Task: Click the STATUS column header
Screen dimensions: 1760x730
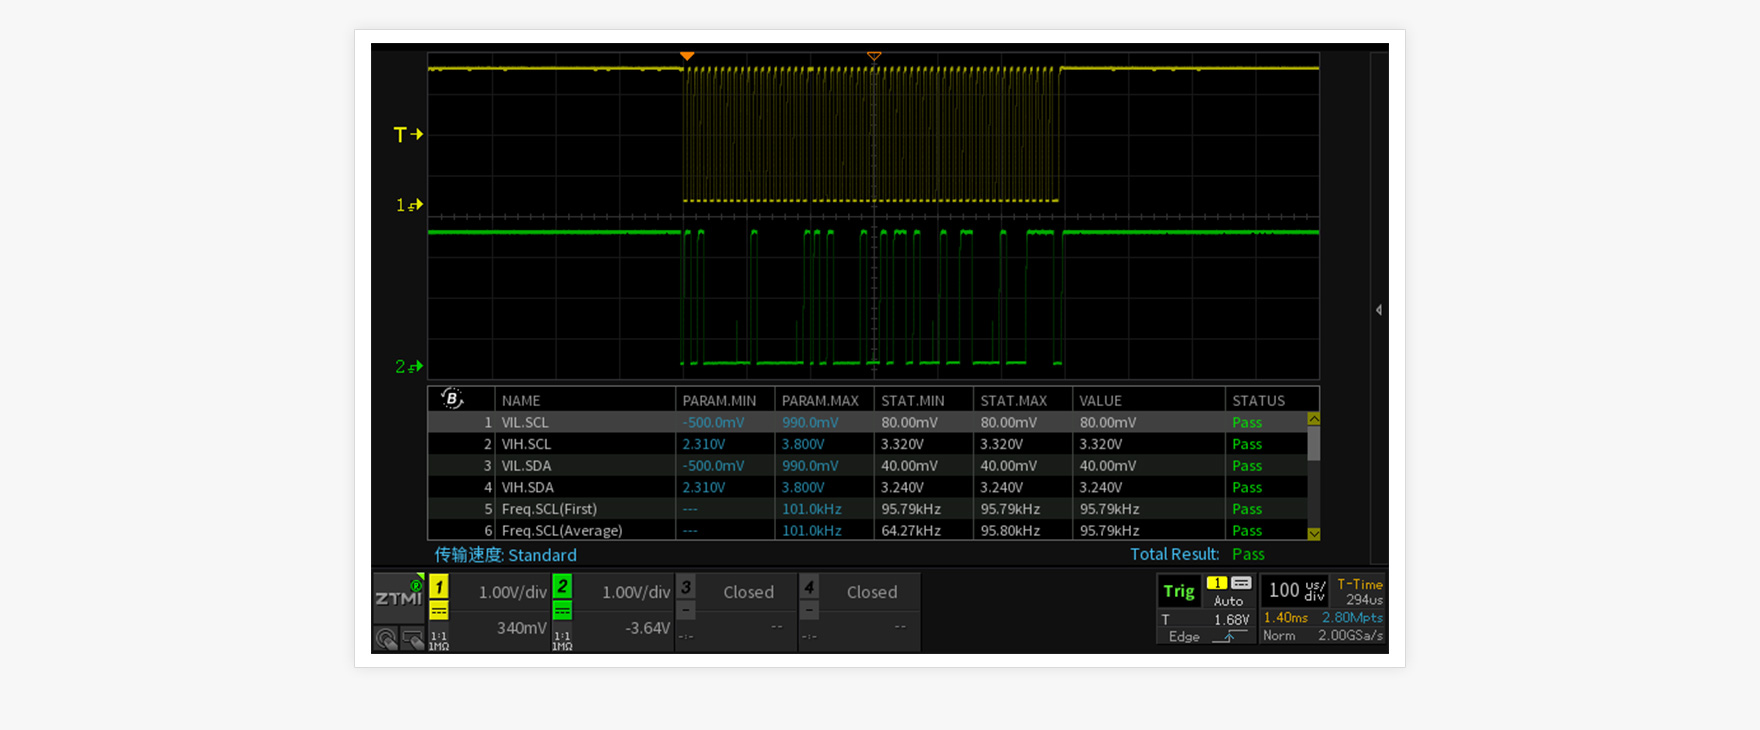Action: click(x=1258, y=400)
